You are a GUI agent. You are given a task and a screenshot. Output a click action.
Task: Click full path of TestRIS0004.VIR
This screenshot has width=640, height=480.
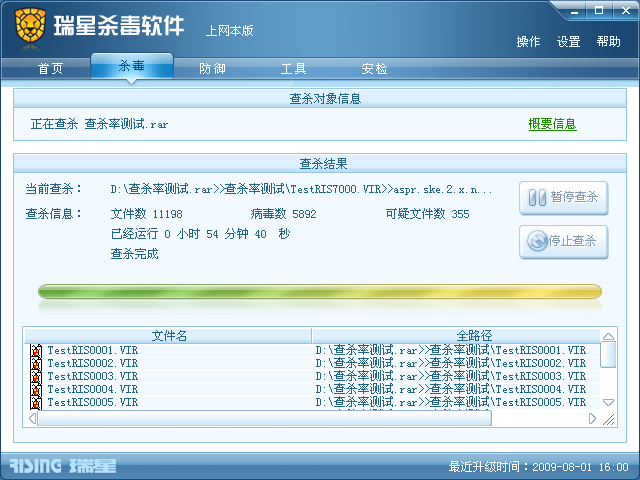[x=451, y=389]
